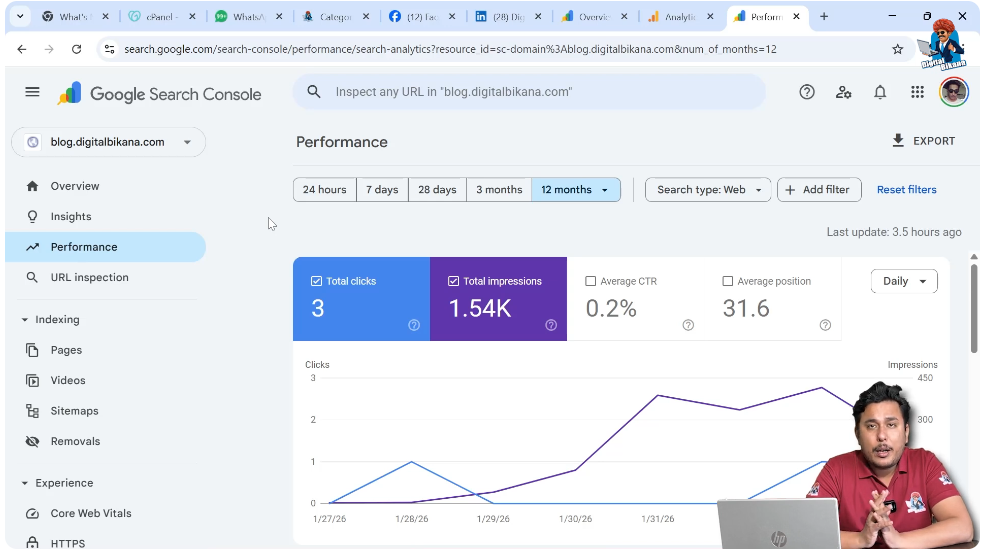Click help icon on Total impressions card

tap(551, 325)
